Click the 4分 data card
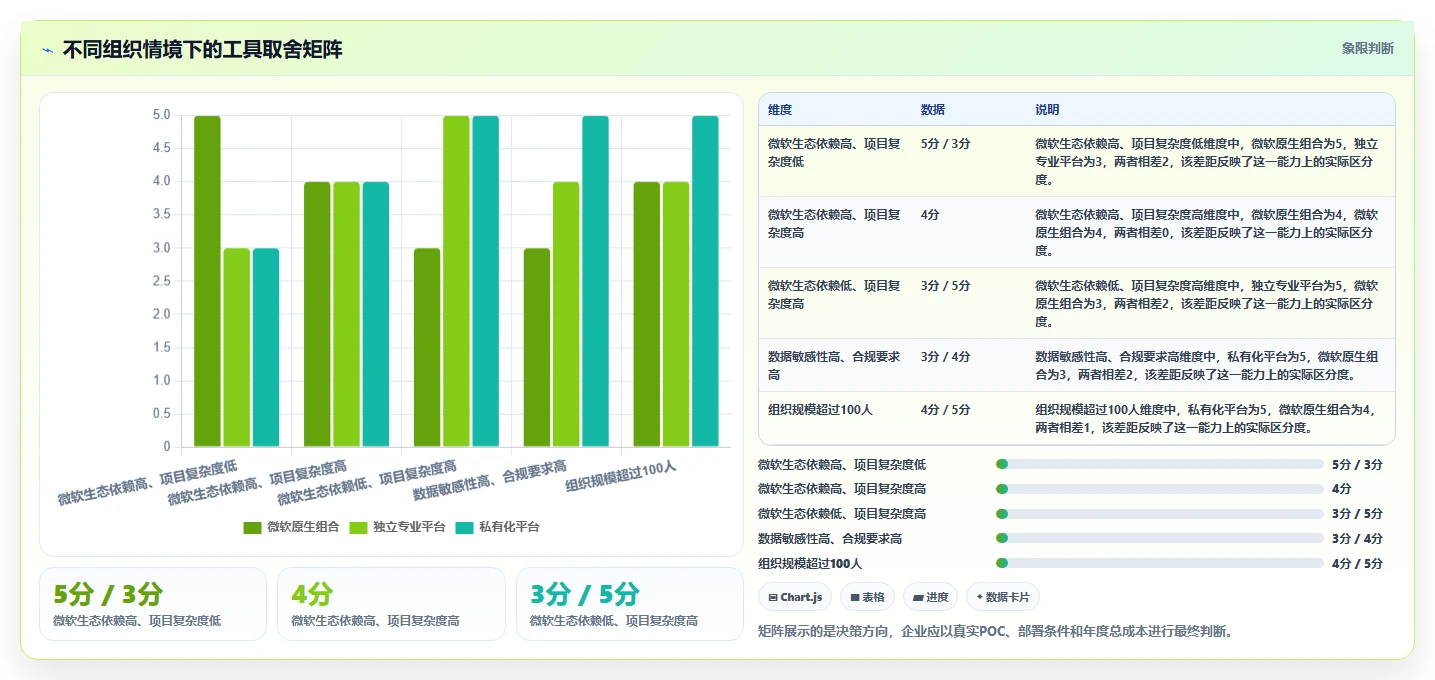Screen dimensions: 1435x680 coord(391,604)
